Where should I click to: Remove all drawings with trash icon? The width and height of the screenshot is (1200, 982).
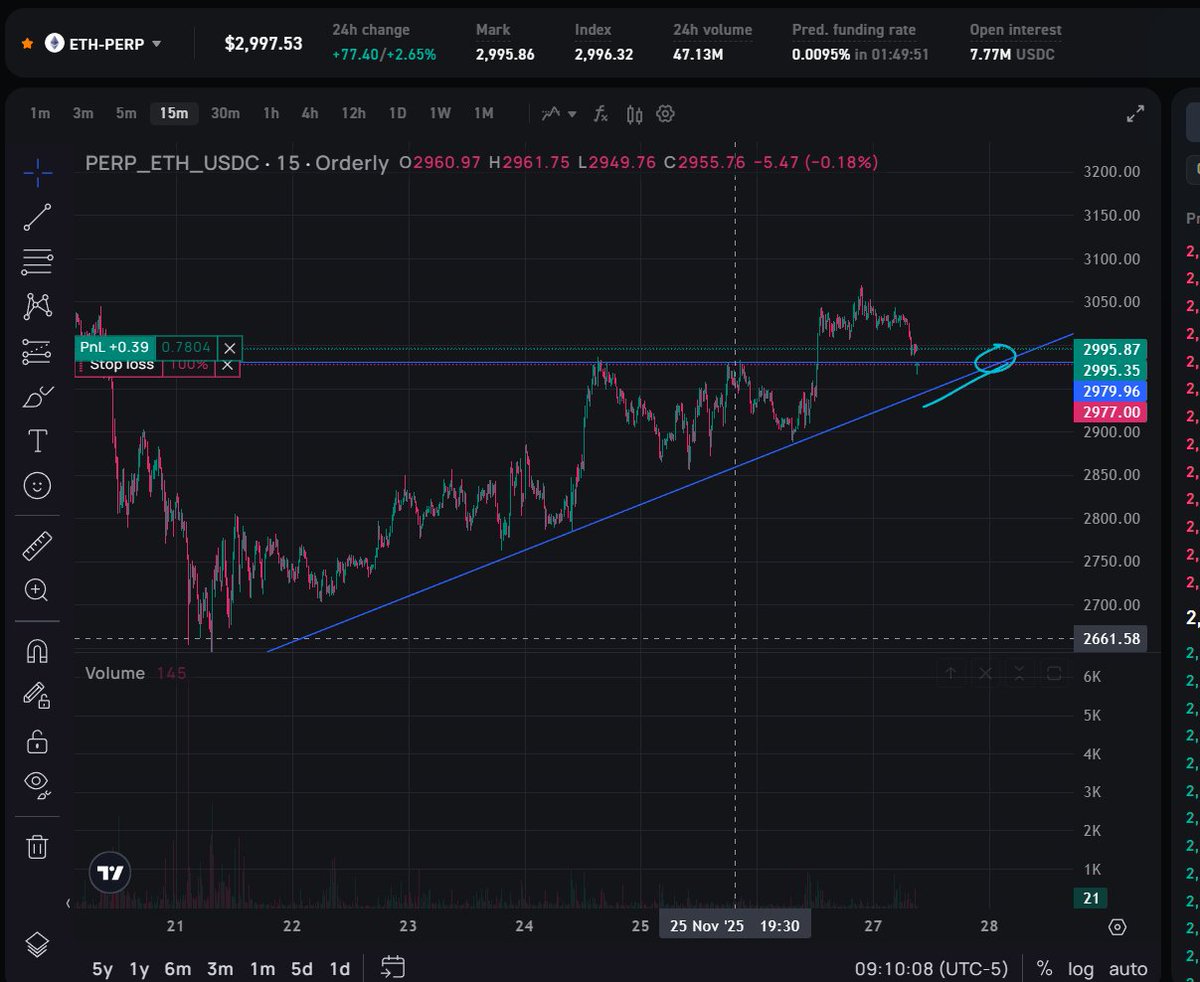(x=37, y=847)
